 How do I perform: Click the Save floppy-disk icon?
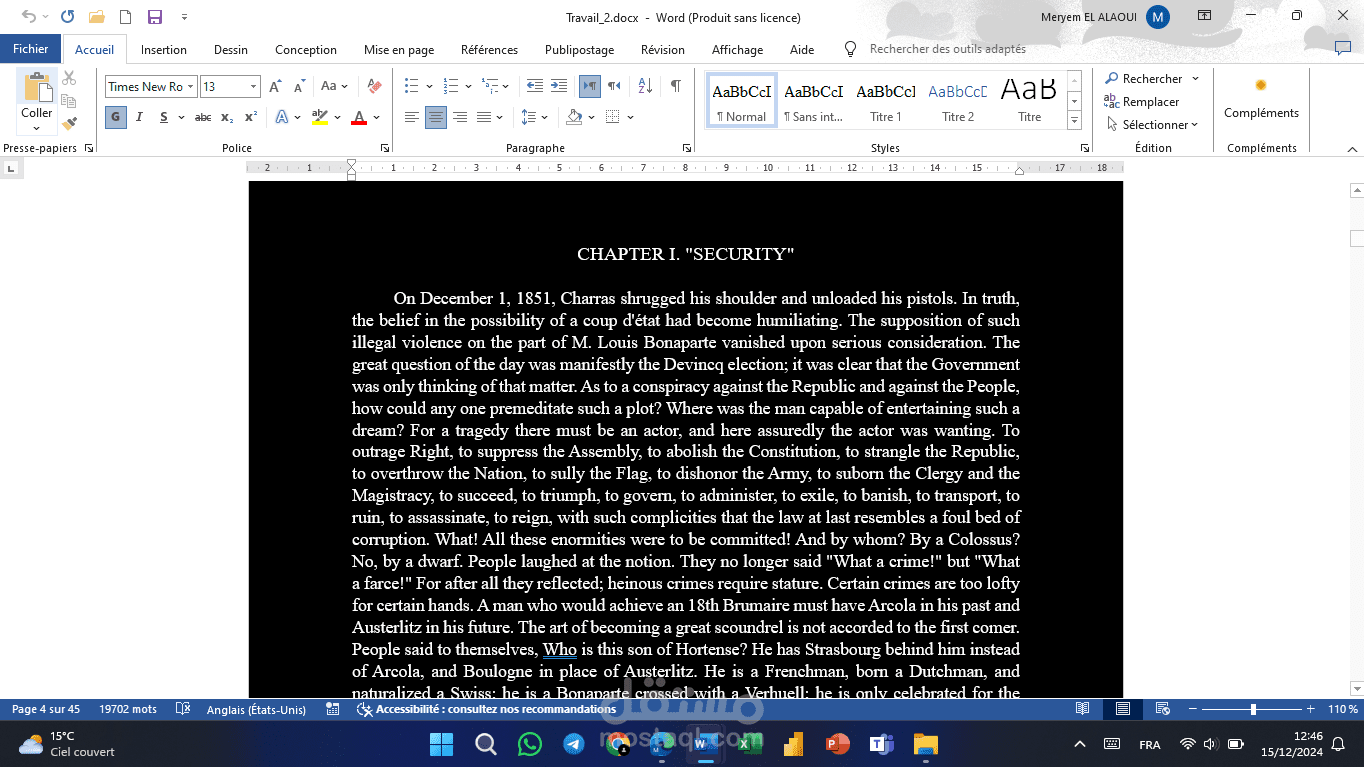[x=154, y=17]
